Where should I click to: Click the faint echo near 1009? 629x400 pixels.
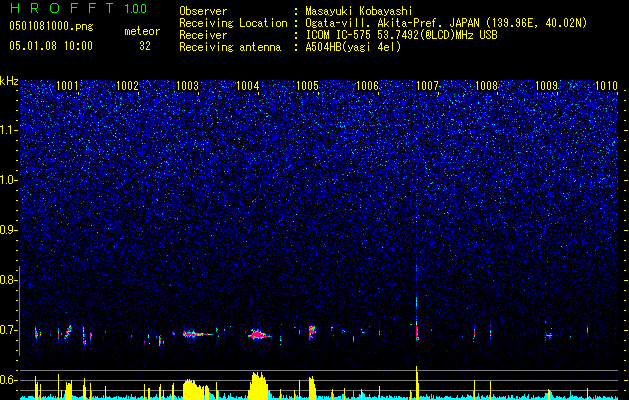point(548,335)
